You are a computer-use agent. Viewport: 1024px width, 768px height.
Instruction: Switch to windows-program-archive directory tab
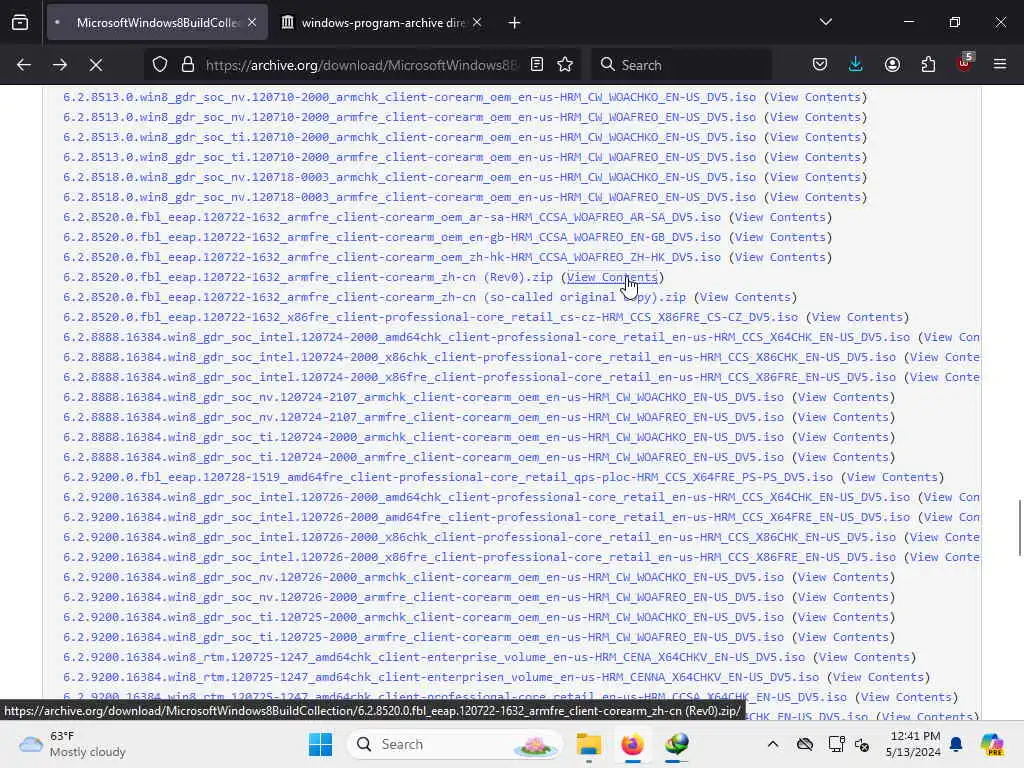pyautogui.click(x=383, y=23)
